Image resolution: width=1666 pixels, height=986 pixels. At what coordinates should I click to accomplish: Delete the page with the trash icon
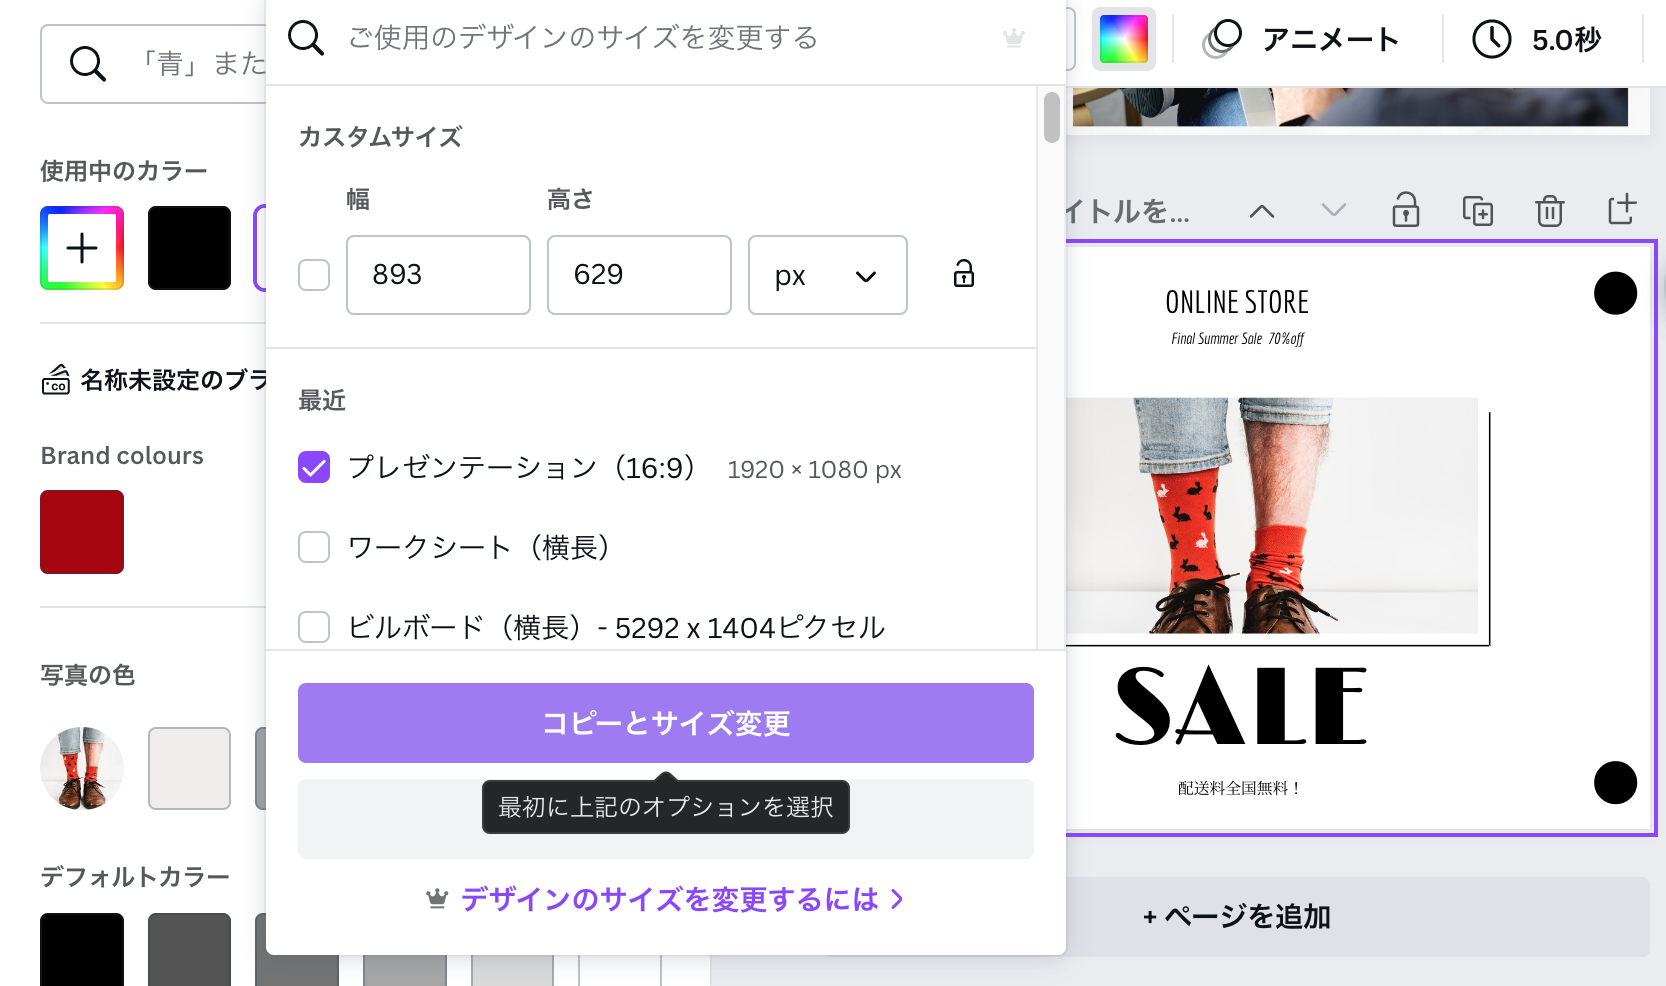(1550, 211)
